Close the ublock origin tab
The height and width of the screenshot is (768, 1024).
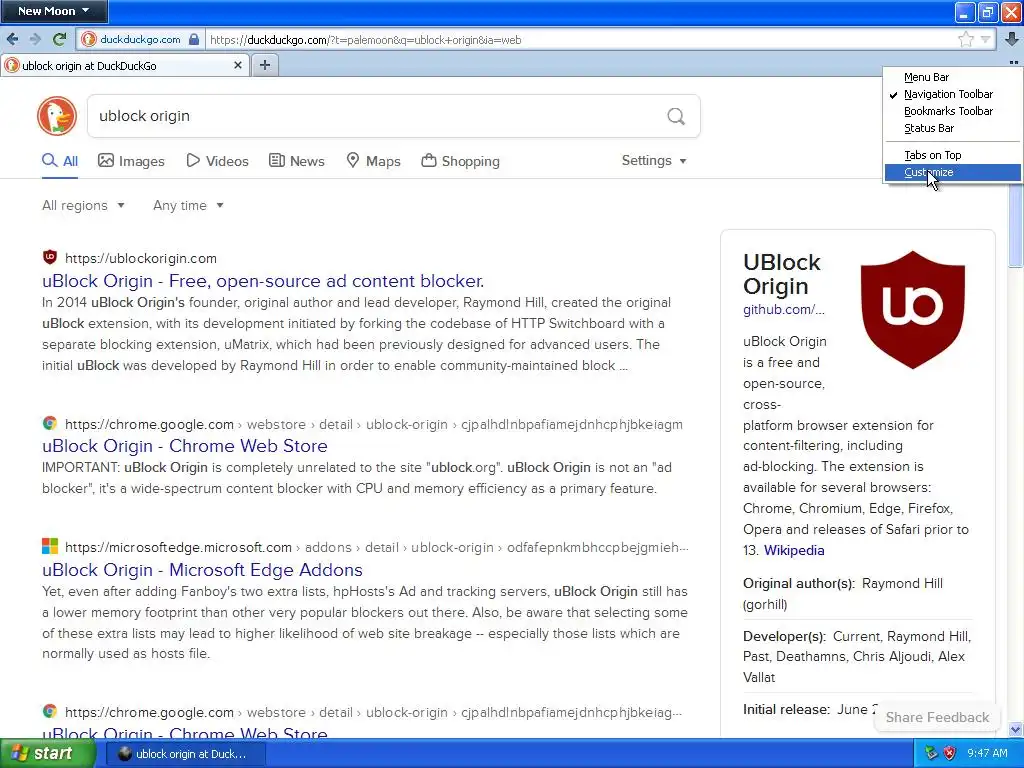tap(238, 65)
